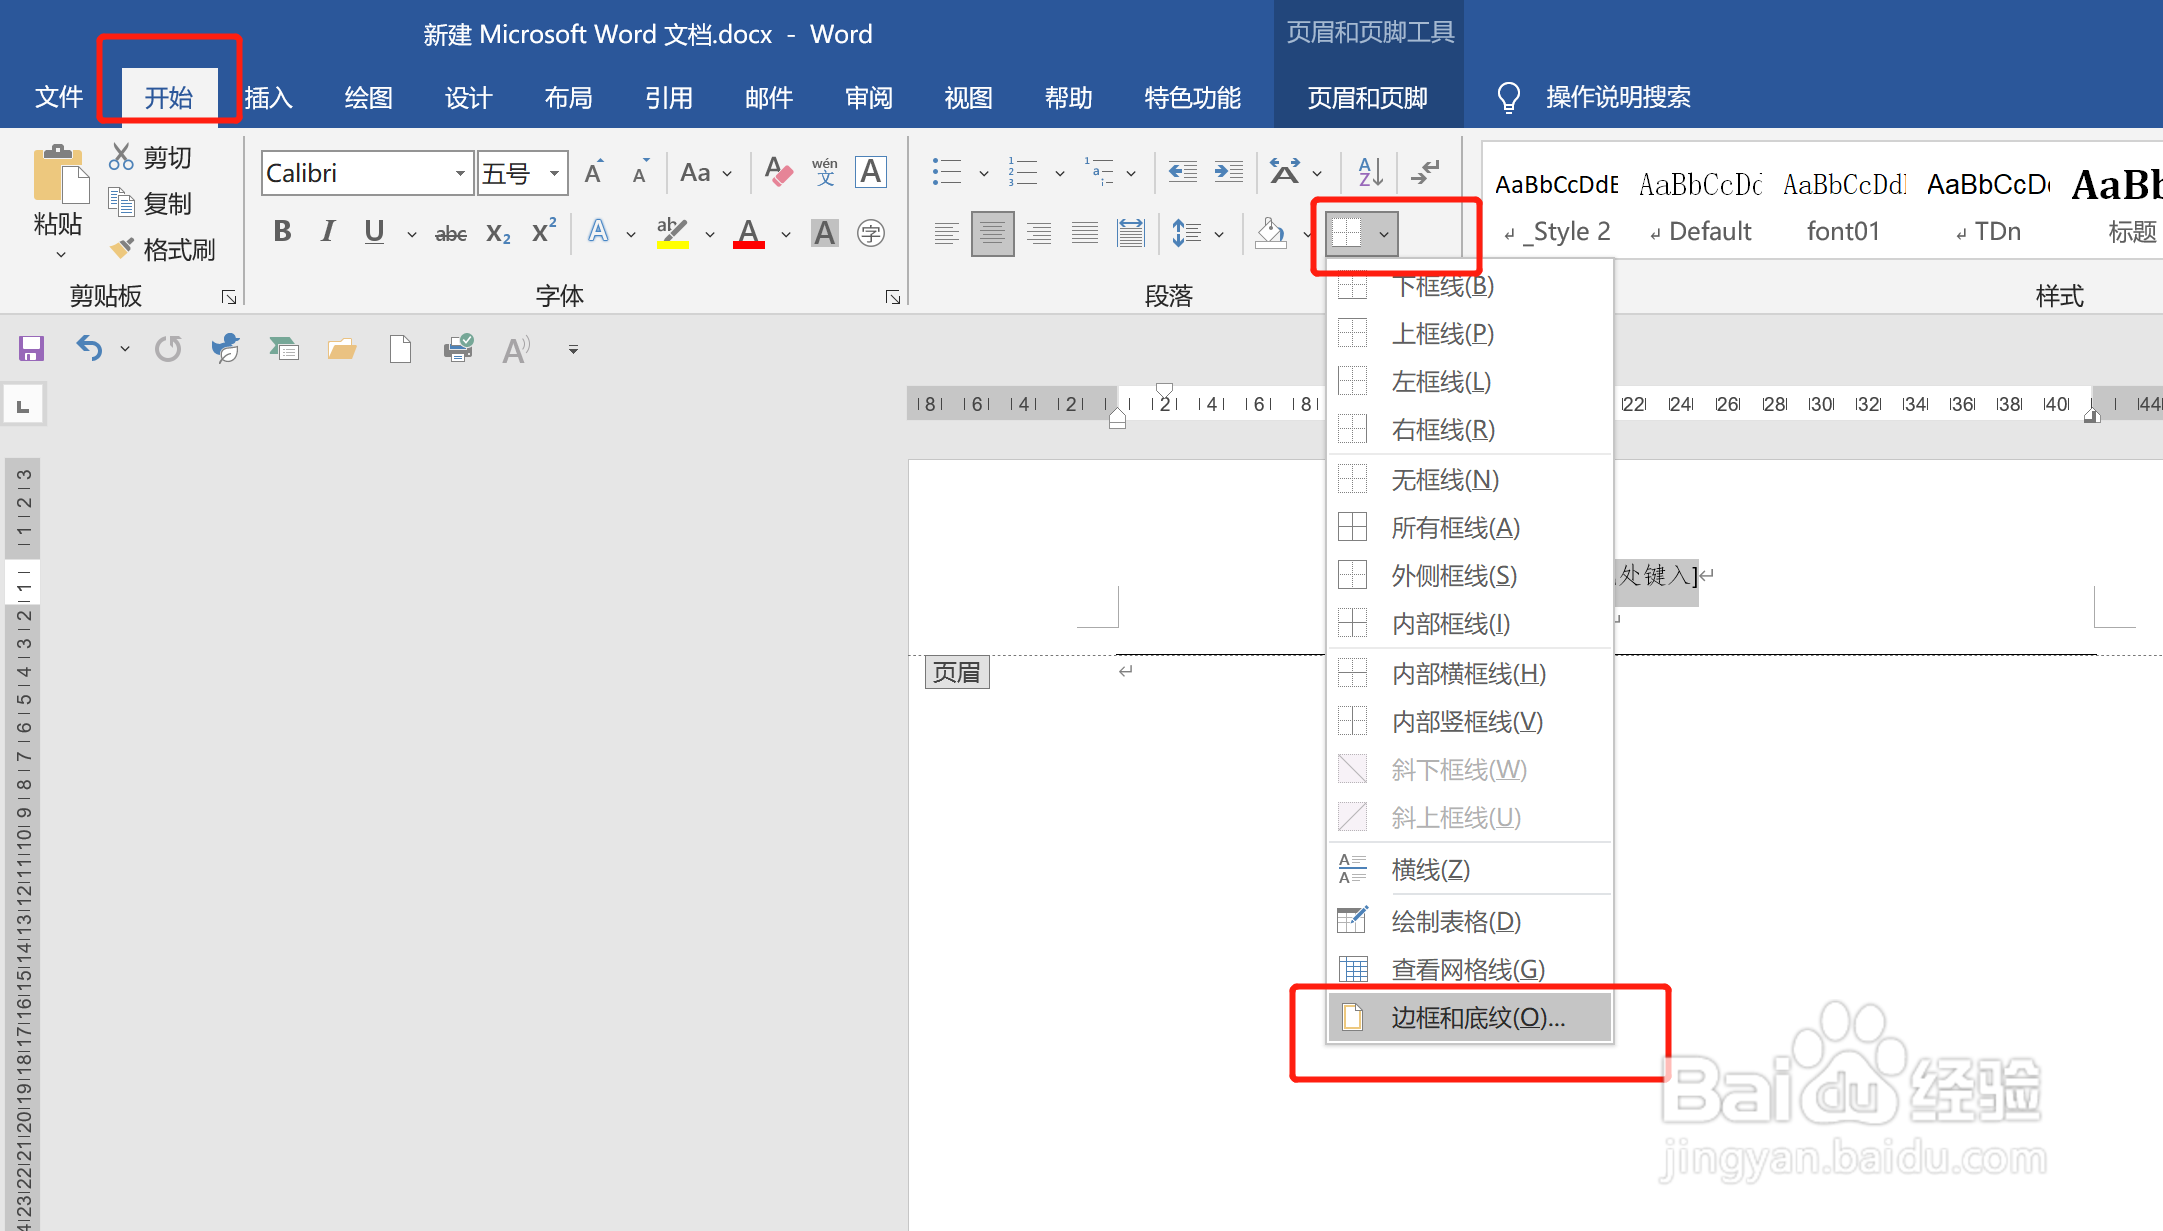This screenshot has width=2163, height=1231.
Task: Click the Distributed alignment icon
Action: (x=1131, y=233)
